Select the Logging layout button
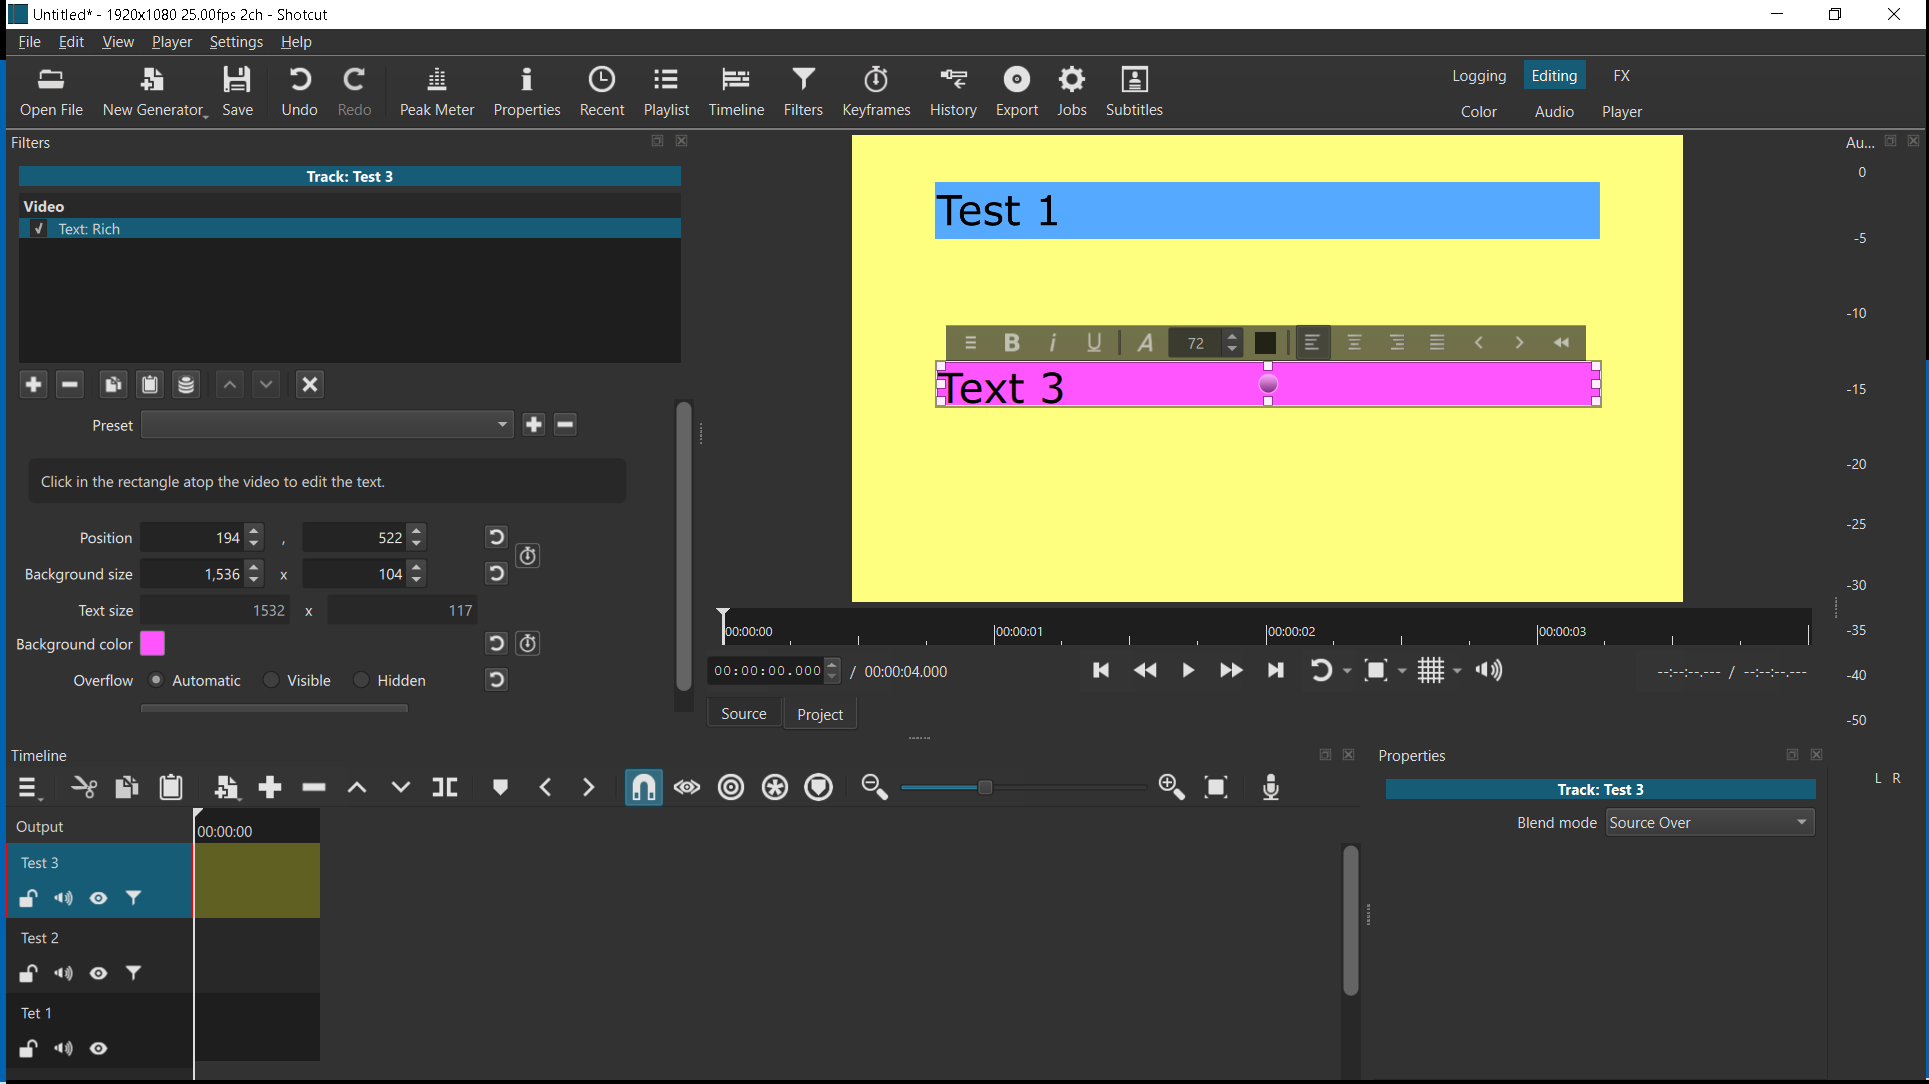This screenshot has width=1929, height=1084. [x=1478, y=76]
